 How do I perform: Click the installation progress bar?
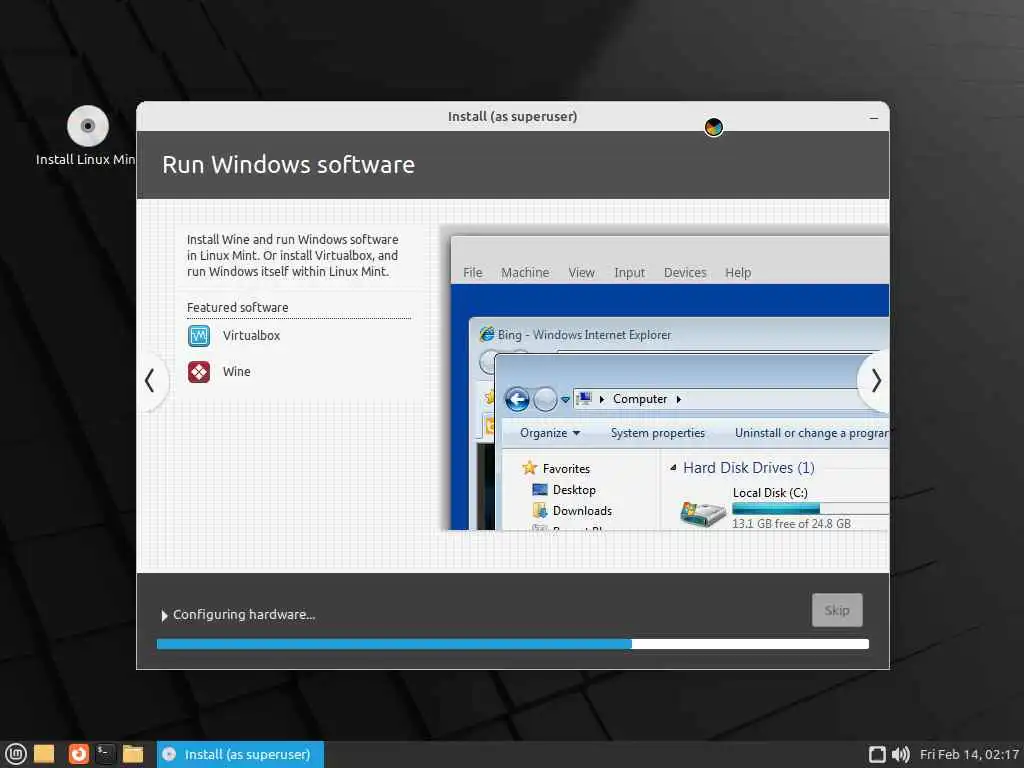tap(513, 644)
